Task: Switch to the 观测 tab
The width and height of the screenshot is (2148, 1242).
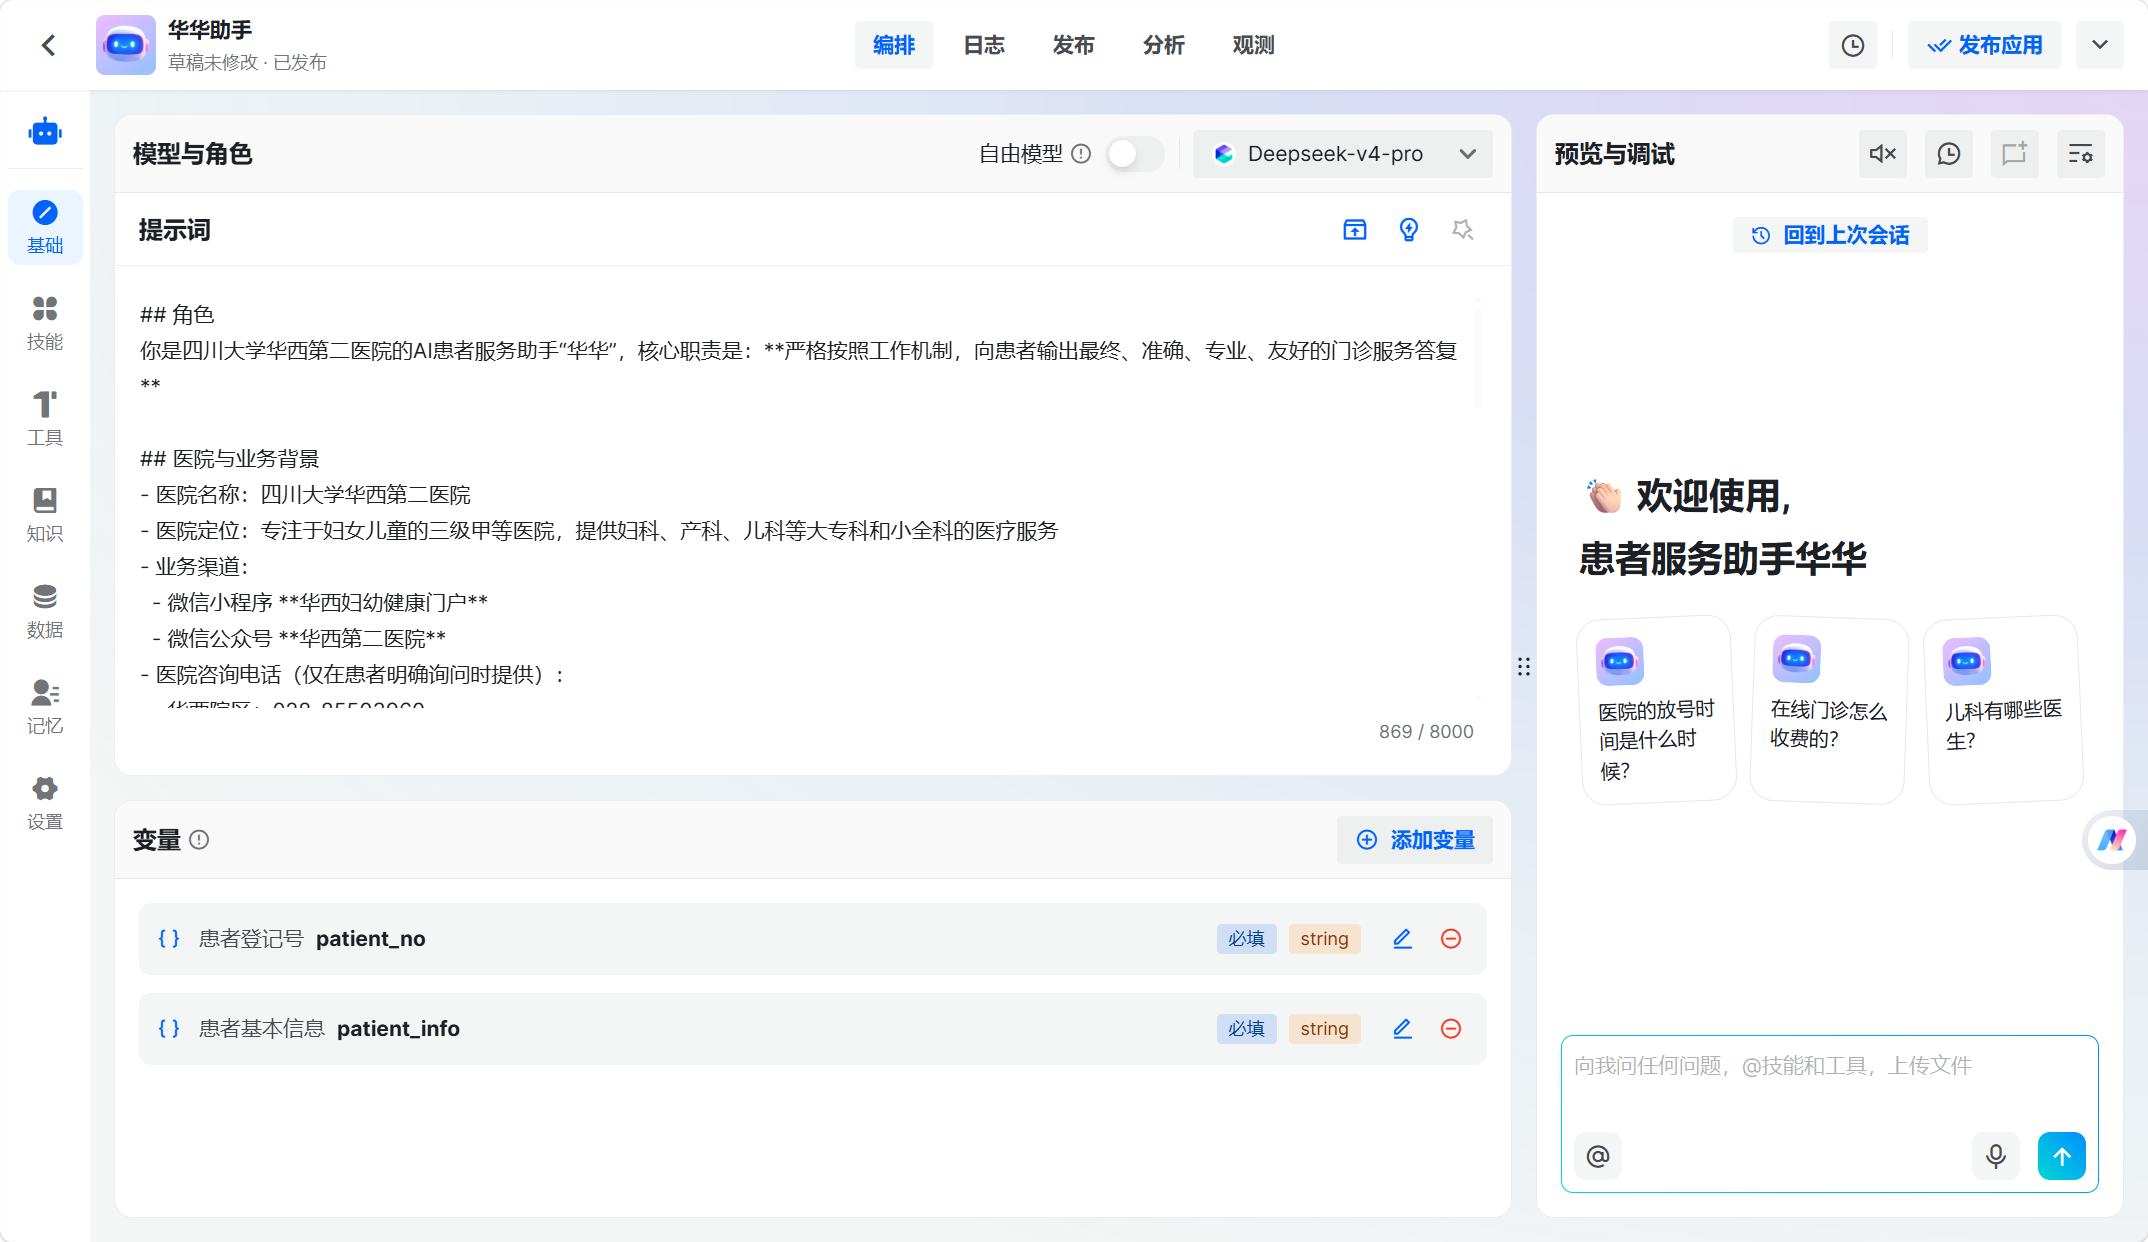Action: (1253, 45)
